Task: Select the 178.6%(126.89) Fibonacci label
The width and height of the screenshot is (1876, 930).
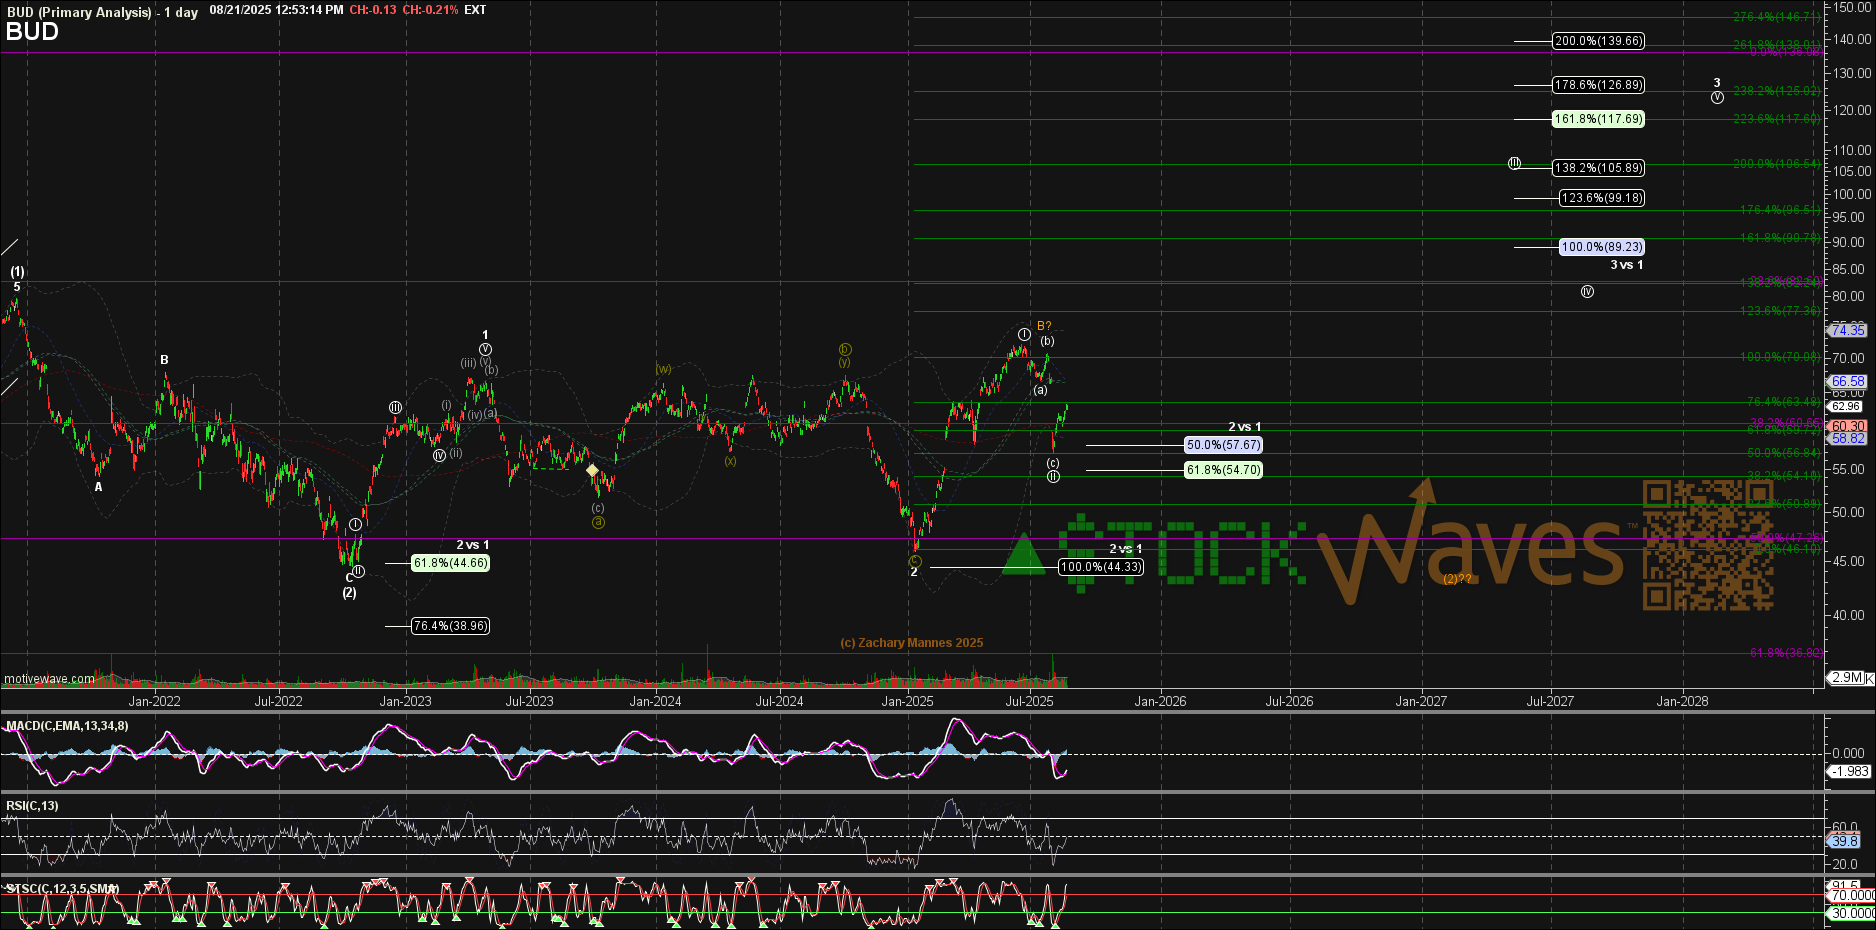Action: point(1598,85)
